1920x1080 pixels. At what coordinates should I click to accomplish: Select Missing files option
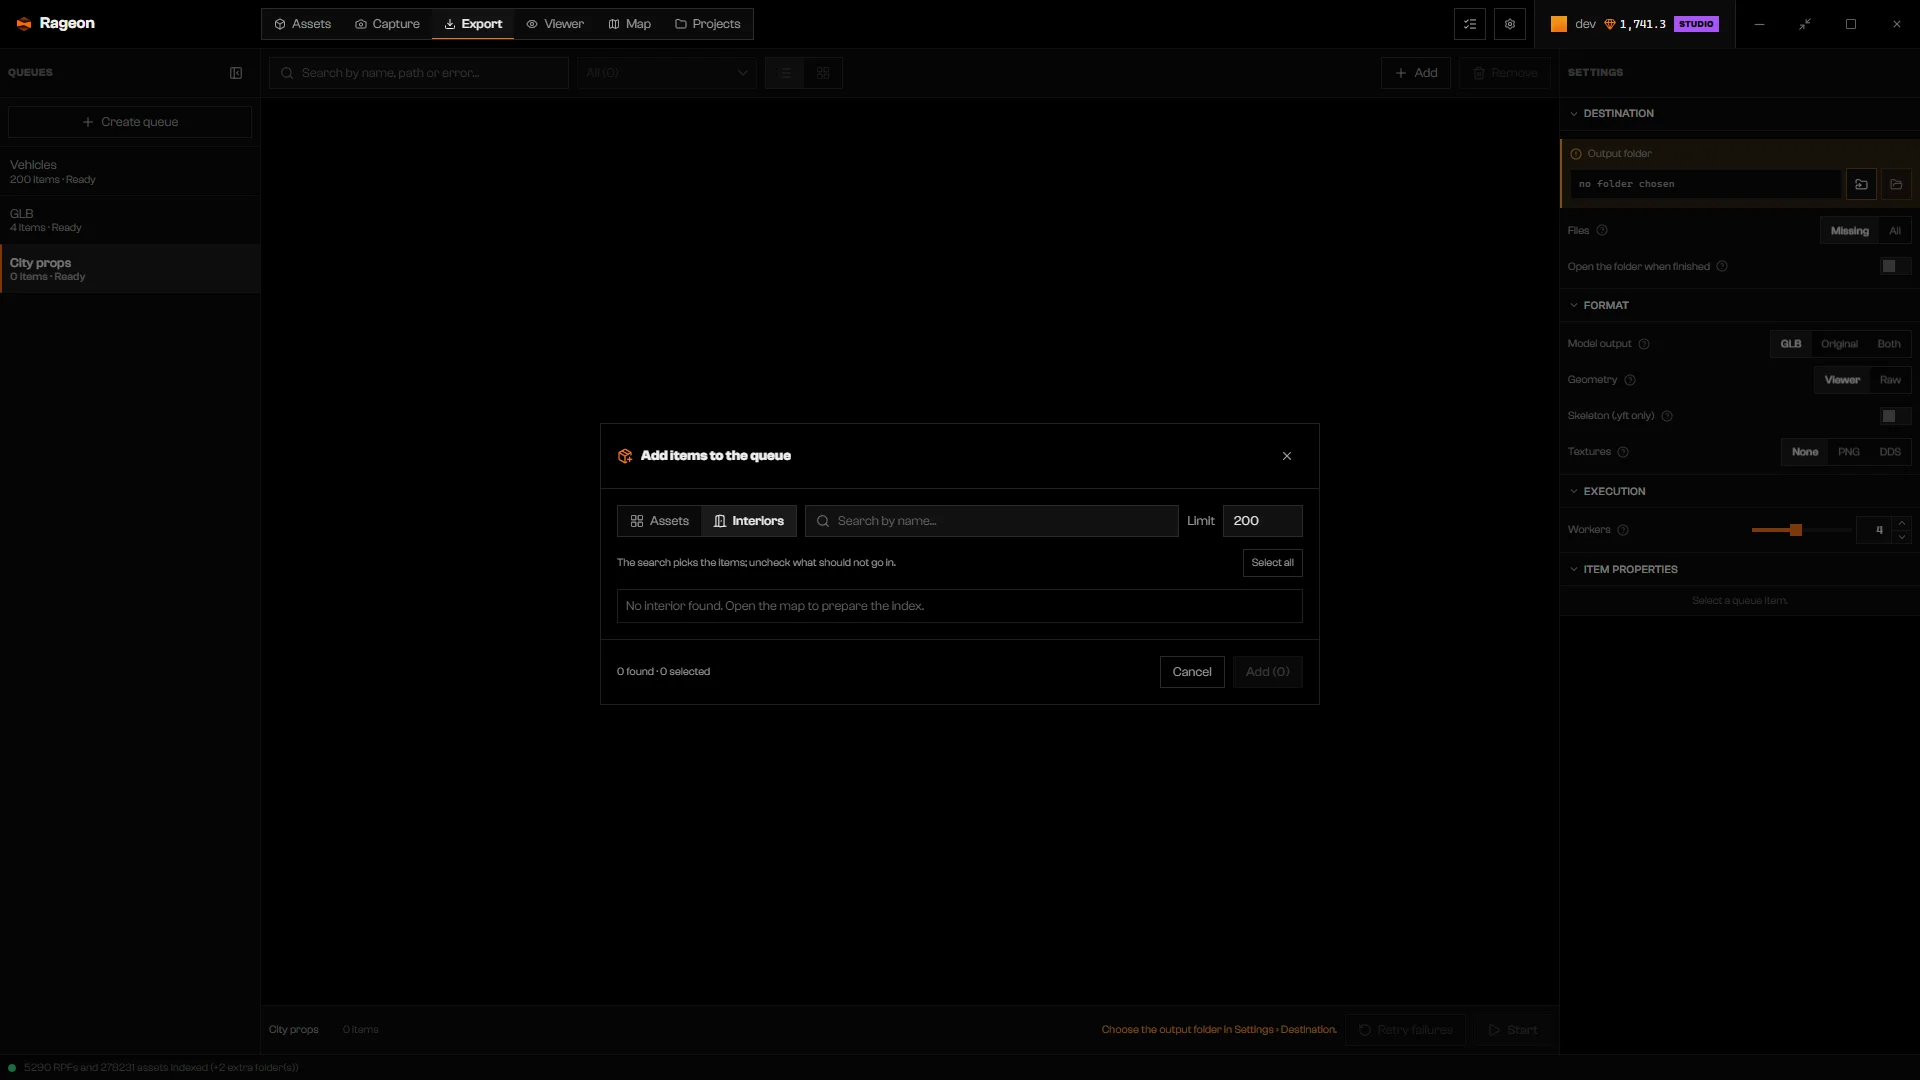tap(1849, 231)
